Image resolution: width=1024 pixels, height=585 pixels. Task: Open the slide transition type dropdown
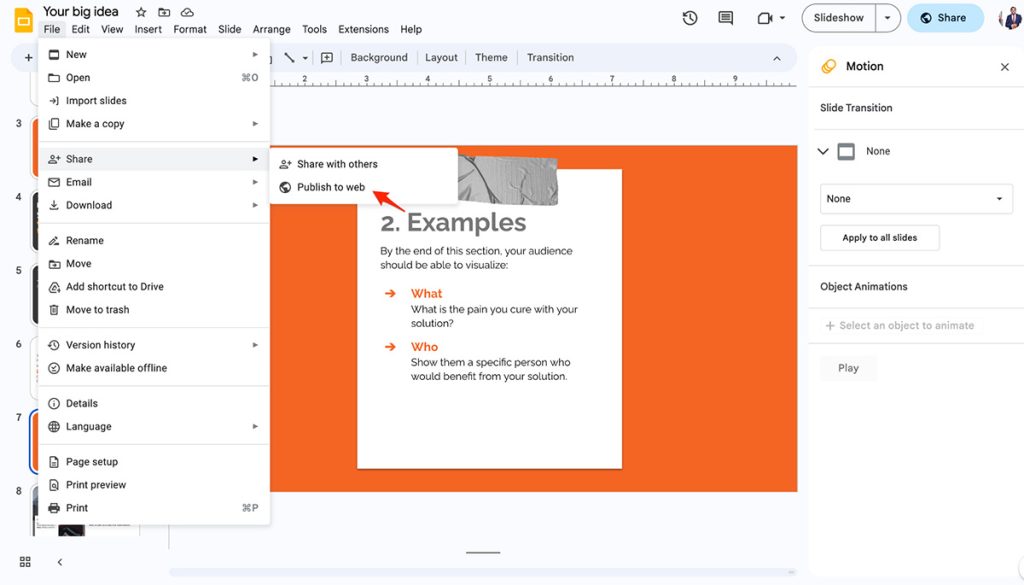click(x=915, y=198)
